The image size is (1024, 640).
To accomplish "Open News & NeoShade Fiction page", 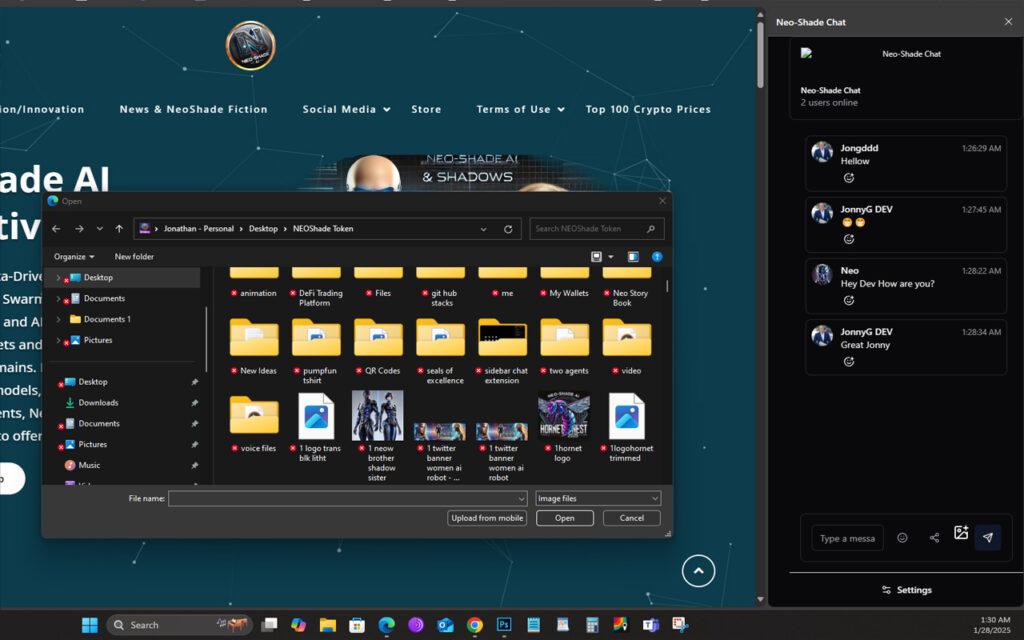I will tap(193, 109).
